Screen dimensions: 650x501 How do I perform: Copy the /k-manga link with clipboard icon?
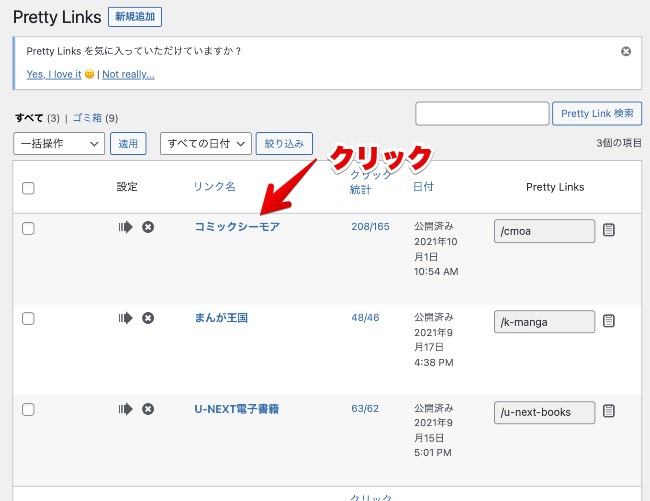click(x=609, y=321)
